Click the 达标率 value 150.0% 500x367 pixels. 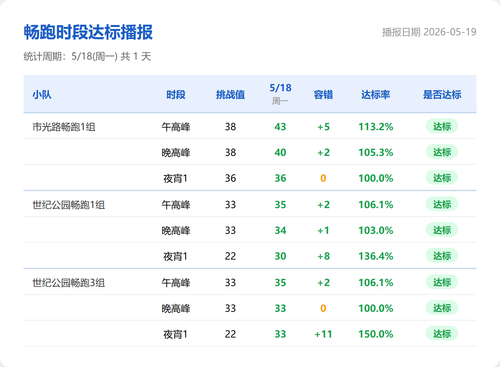tap(376, 334)
